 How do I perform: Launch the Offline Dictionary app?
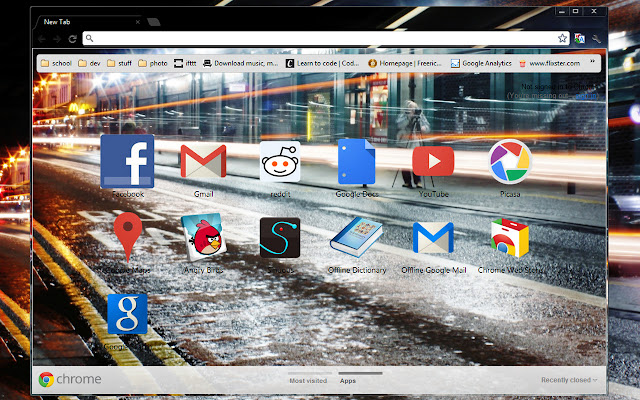click(x=356, y=237)
